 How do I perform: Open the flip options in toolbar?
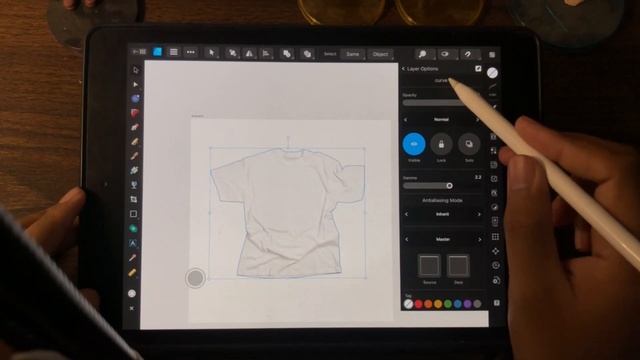pos(249,53)
